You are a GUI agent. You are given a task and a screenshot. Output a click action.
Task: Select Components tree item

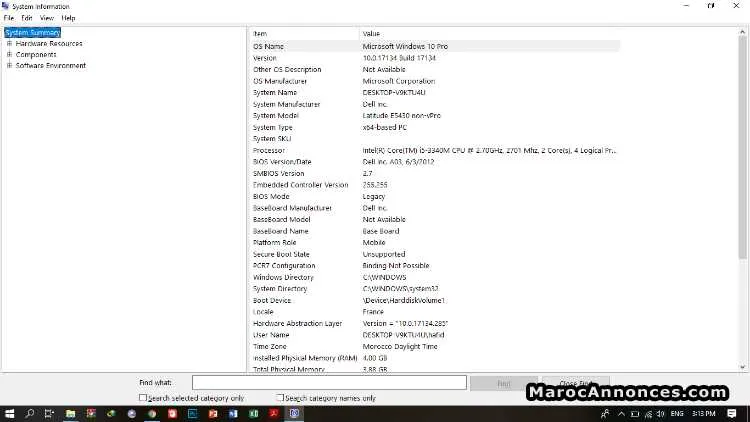pos(36,55)
